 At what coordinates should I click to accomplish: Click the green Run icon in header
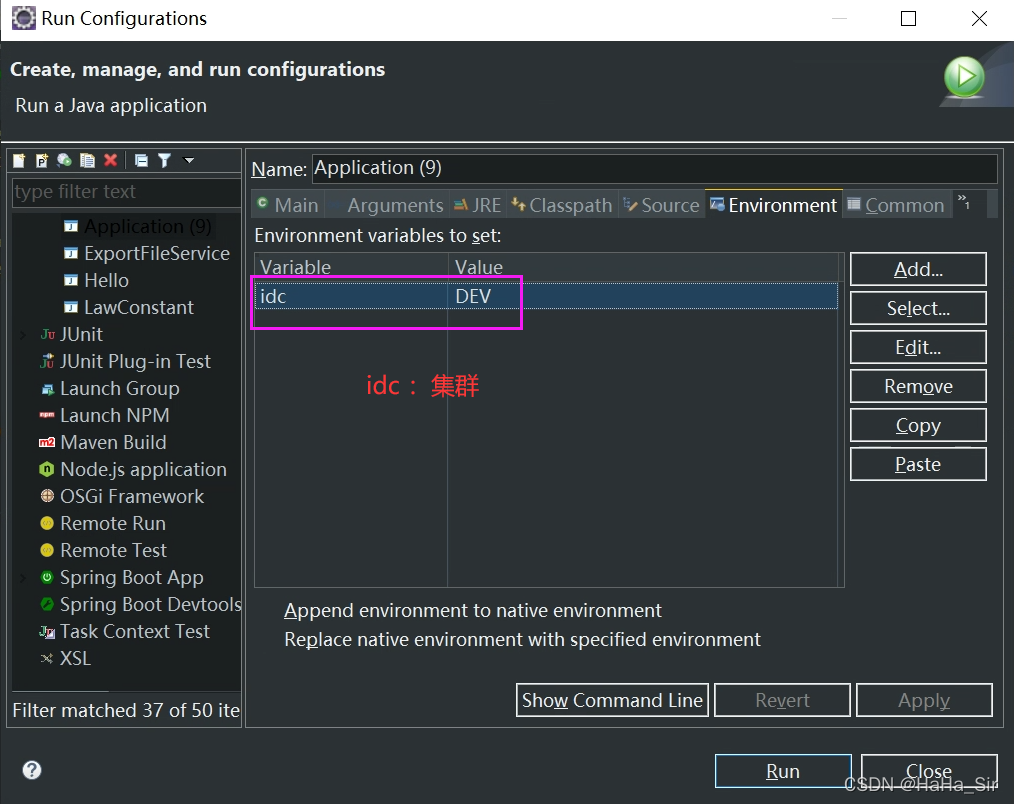click(x=964, y=77)
